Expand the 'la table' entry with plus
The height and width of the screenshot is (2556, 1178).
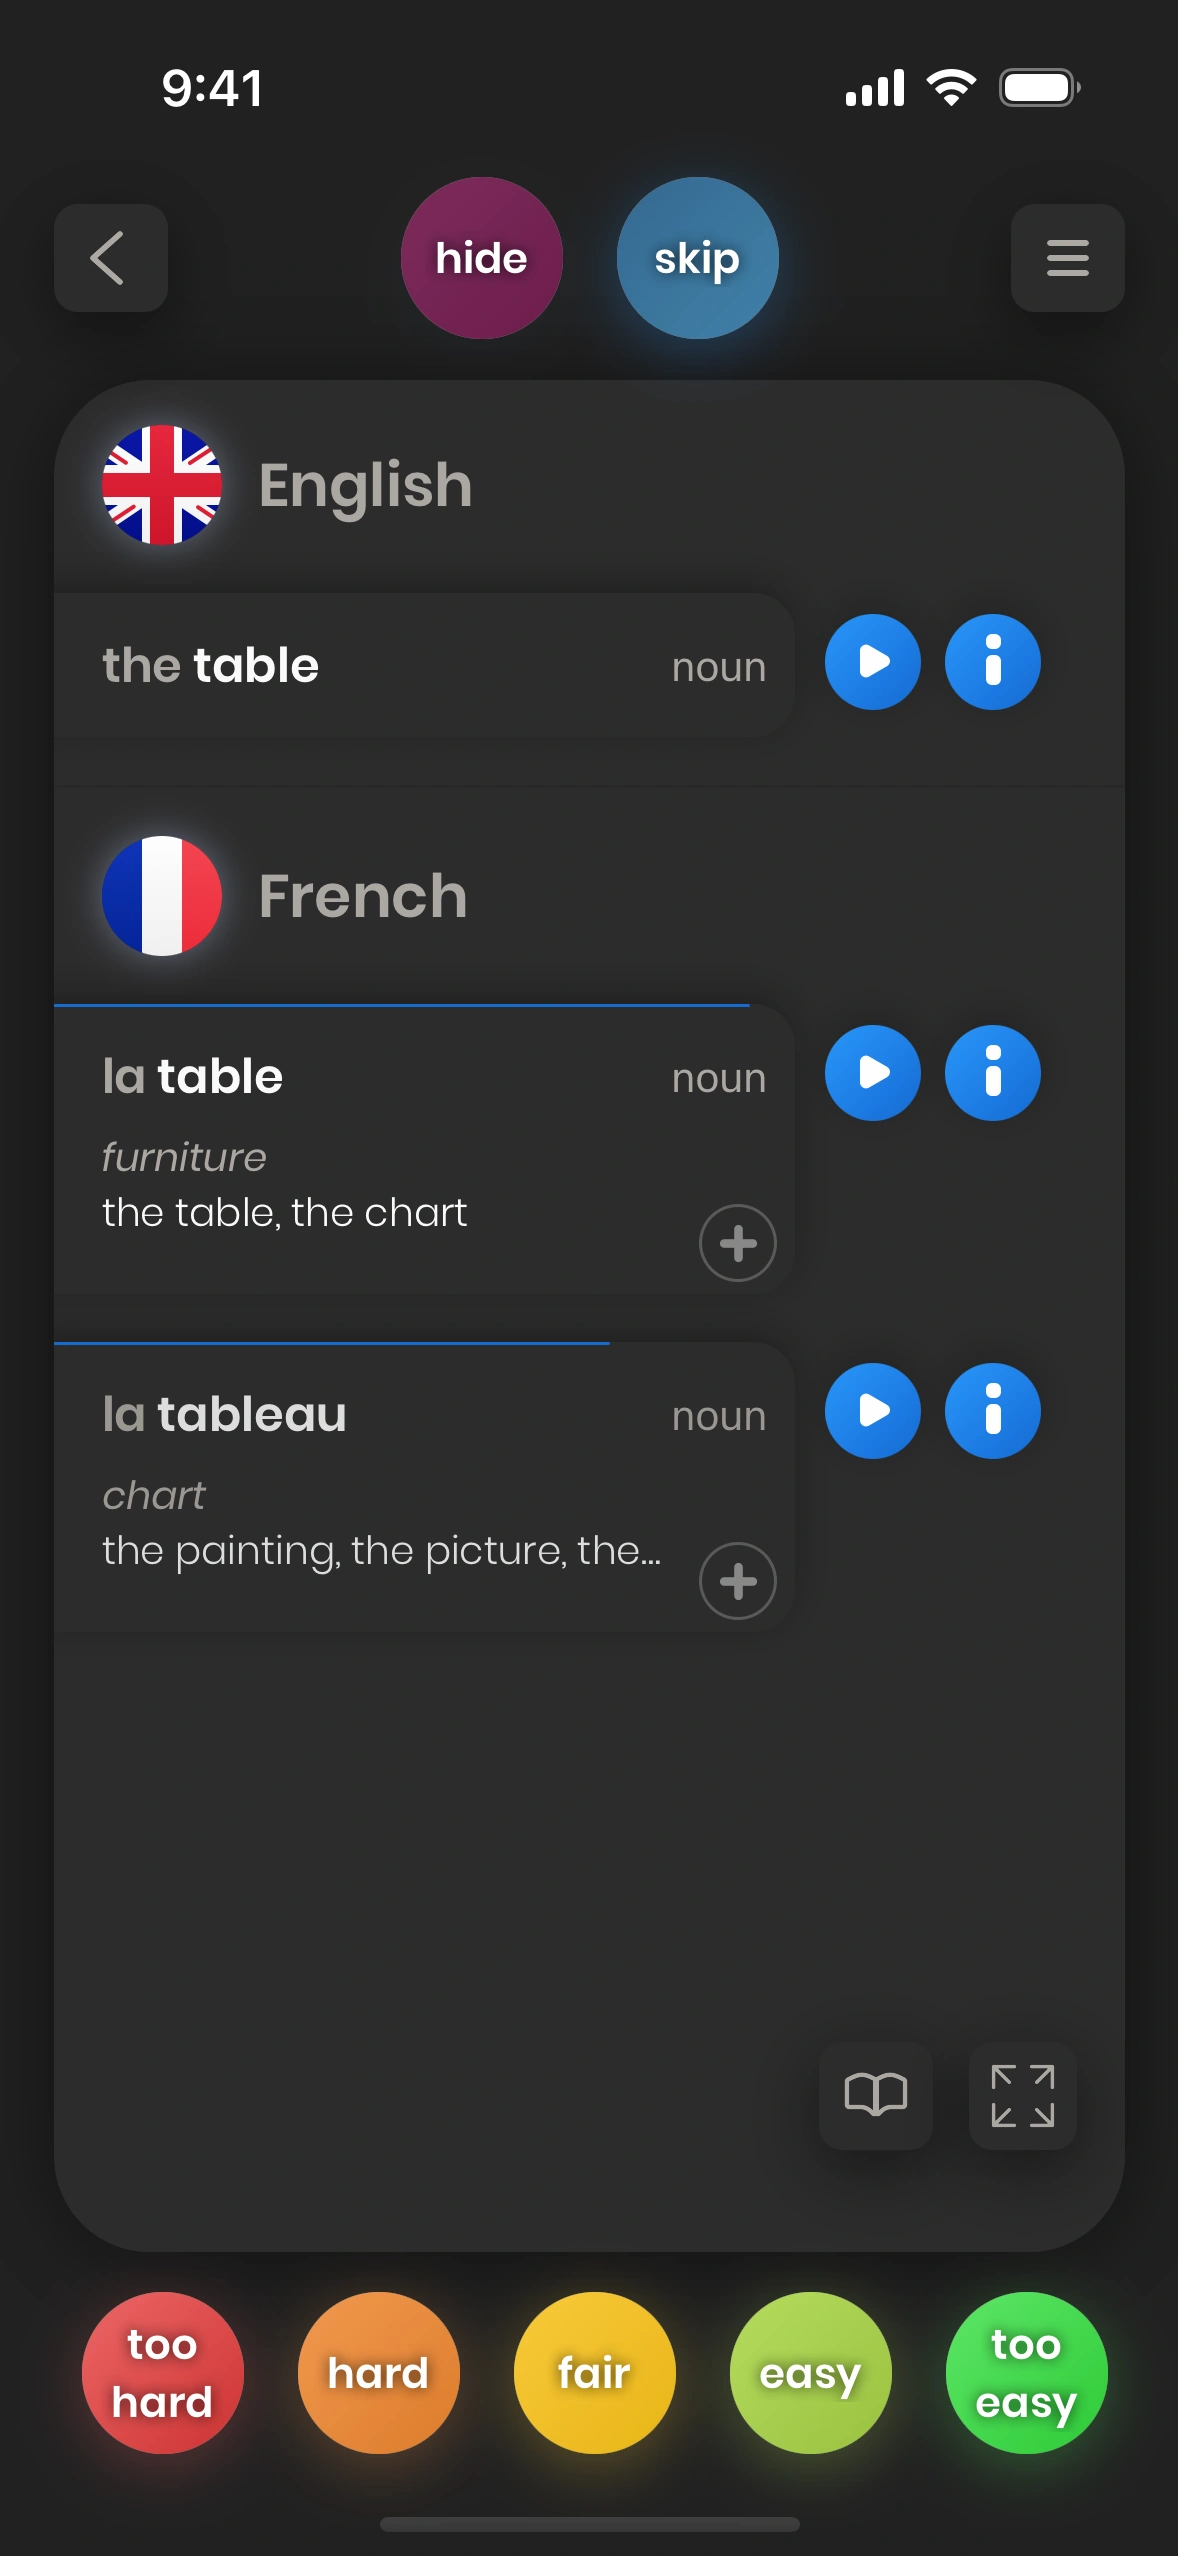coord(737,1243)
